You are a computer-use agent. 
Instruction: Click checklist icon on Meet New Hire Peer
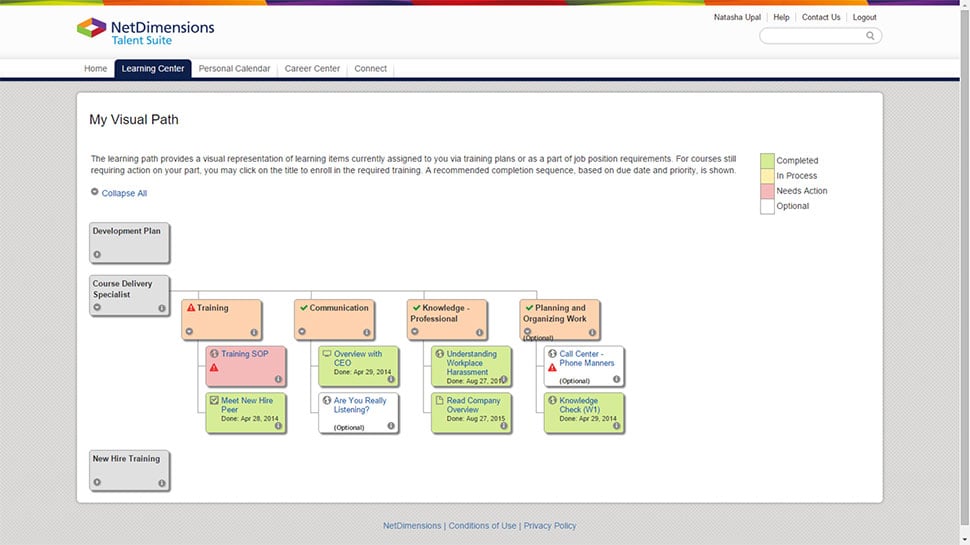tap(214, 400)
